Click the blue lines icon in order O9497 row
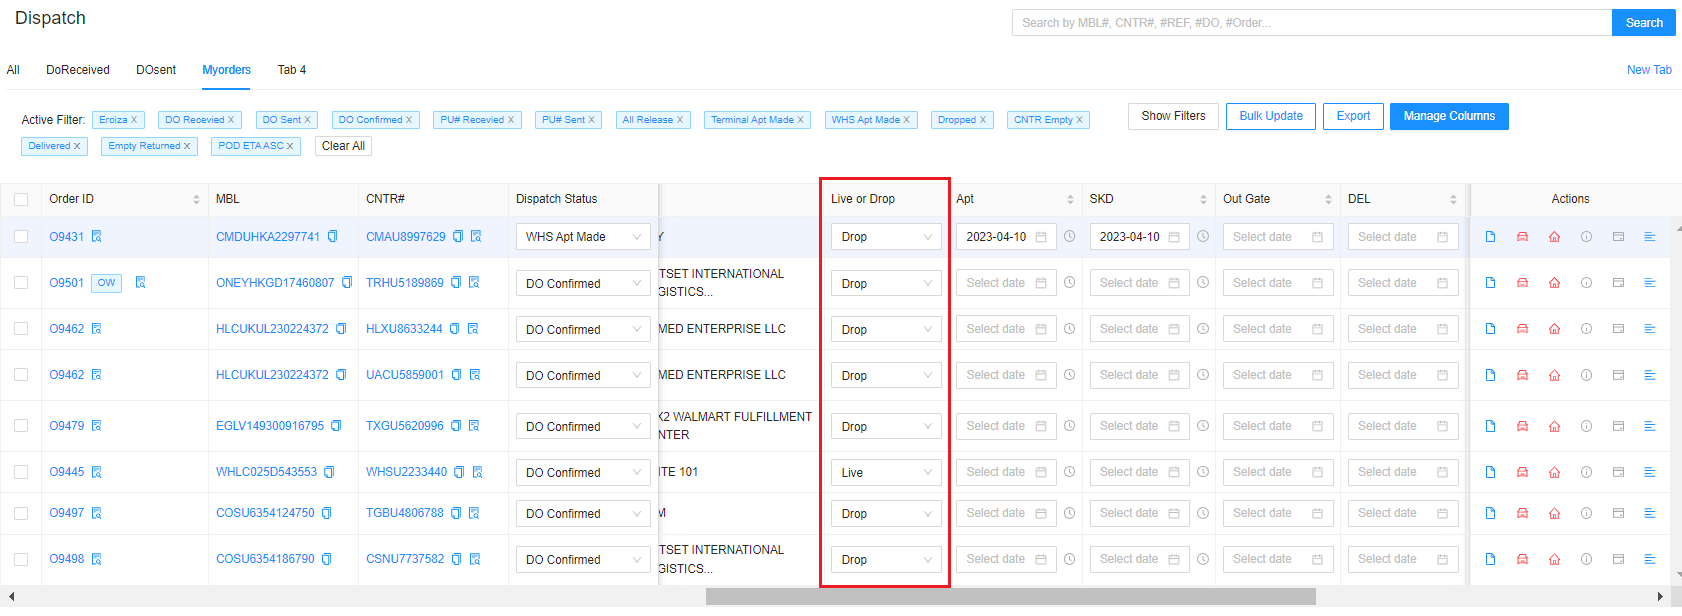Viewport: 1682px width, 616px height. [x=1650, y=513]
